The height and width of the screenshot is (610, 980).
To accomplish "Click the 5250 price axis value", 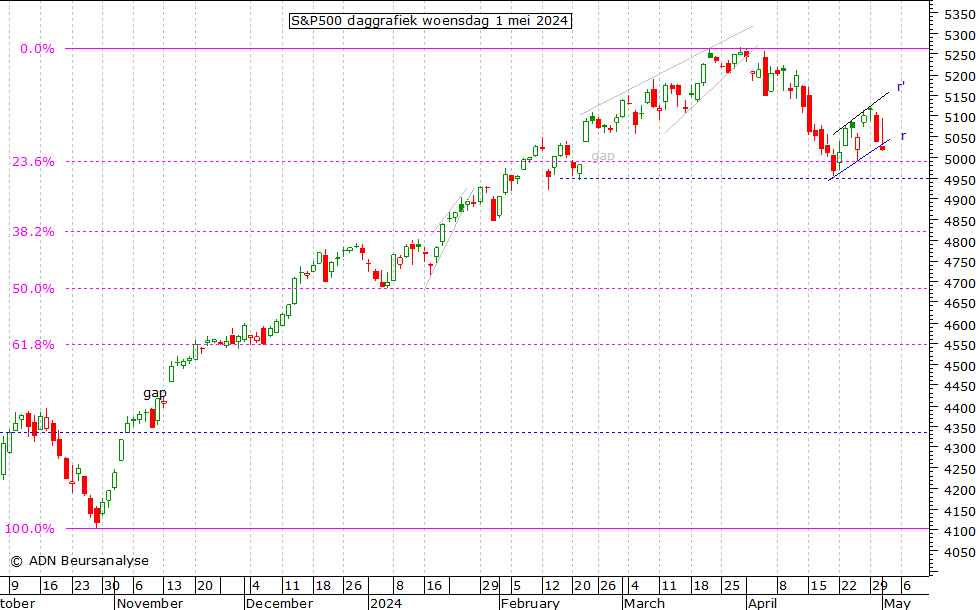I will coord(959,56).
